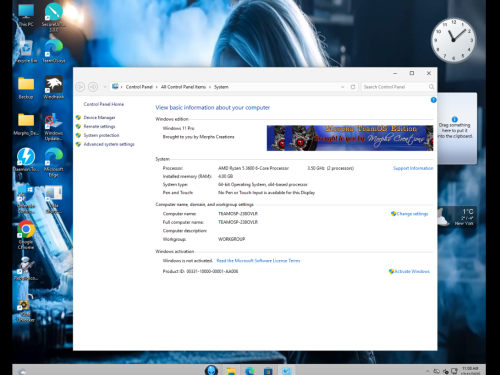Screen dimensions: 500x375
Task: Refresh the Control Panel address bar
Action: 353,87
